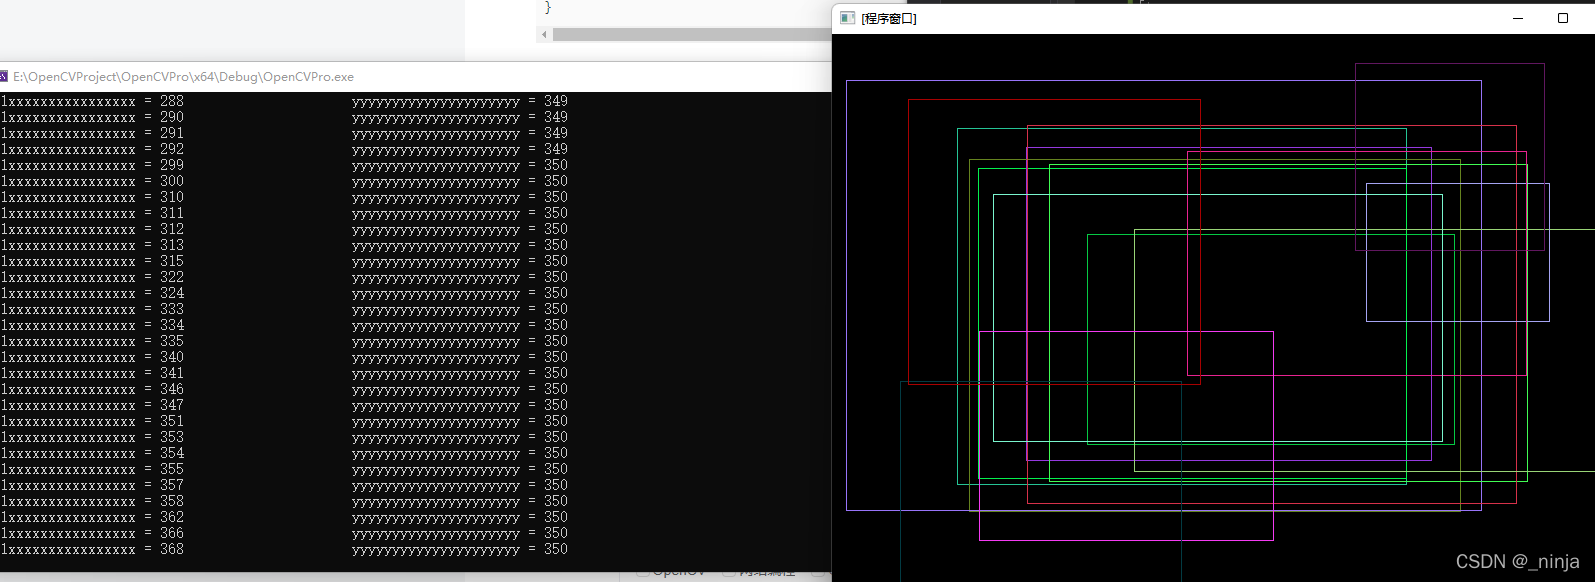Click the console value 292
This screenshot has width=1595, height=582.
[x=172, y=149]
